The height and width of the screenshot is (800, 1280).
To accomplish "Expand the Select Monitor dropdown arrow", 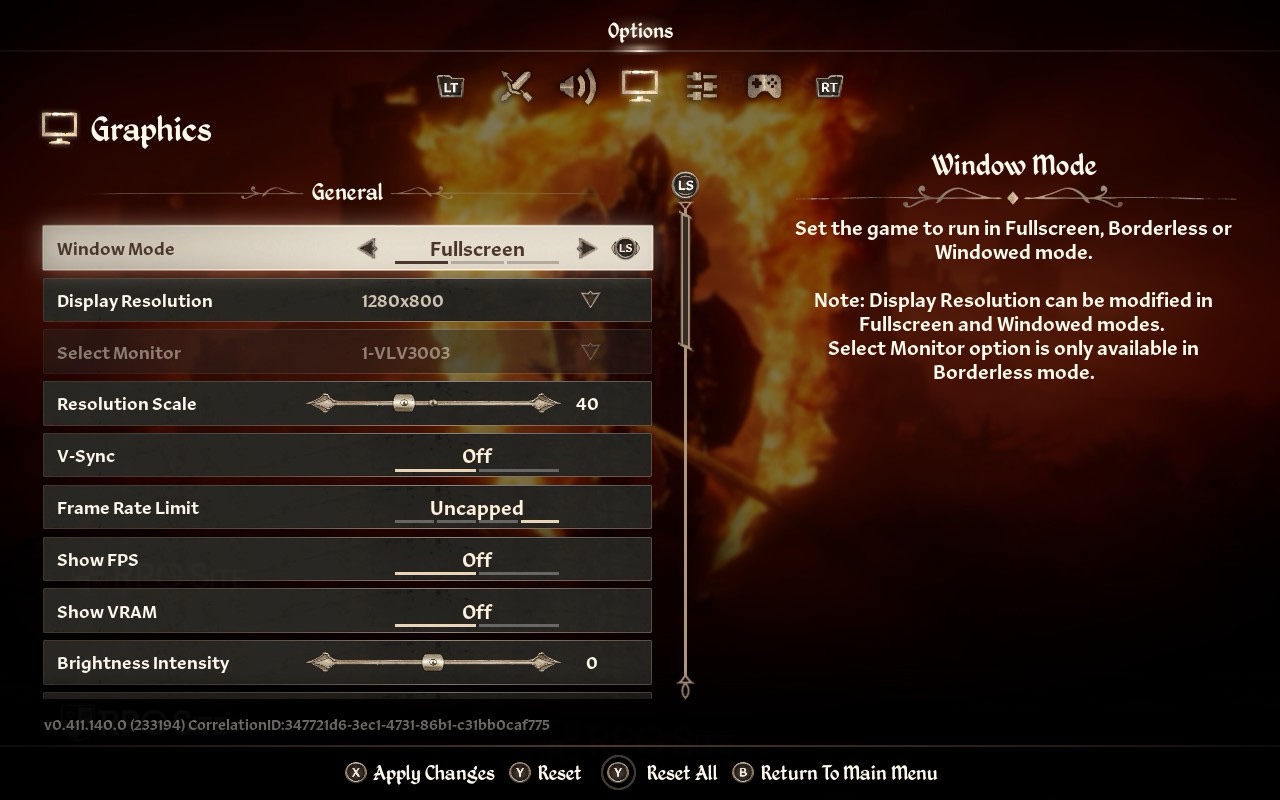I will [x=590, y=352].
